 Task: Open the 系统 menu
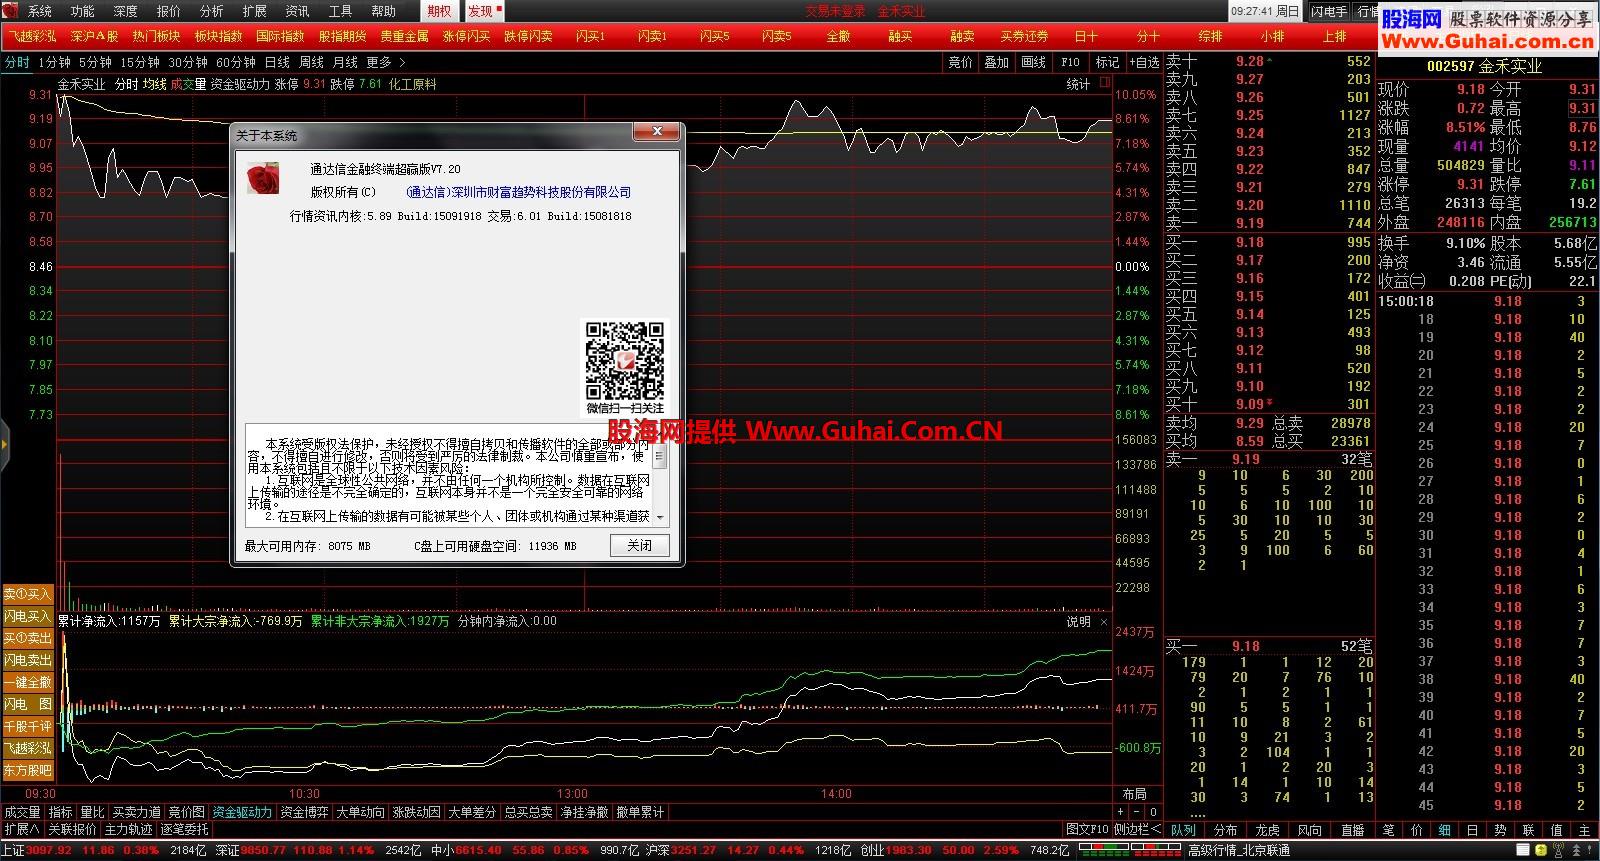coord(39,11)
